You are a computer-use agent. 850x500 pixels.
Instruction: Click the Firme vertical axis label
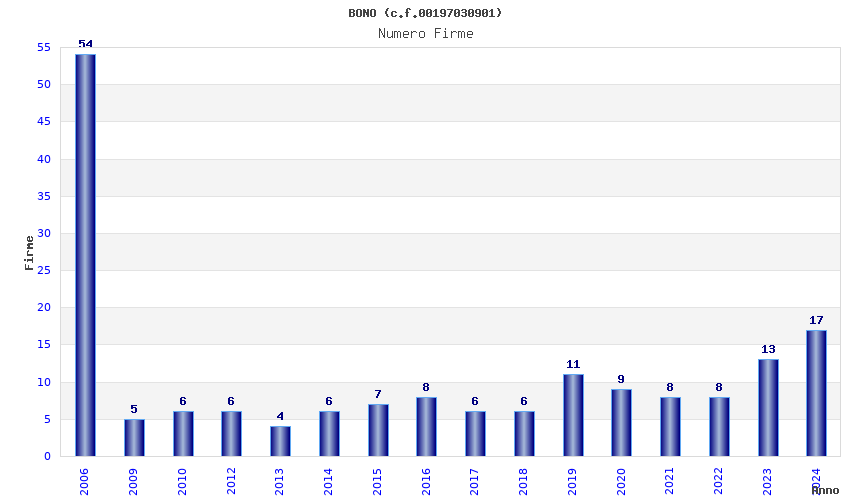[29, 253]
